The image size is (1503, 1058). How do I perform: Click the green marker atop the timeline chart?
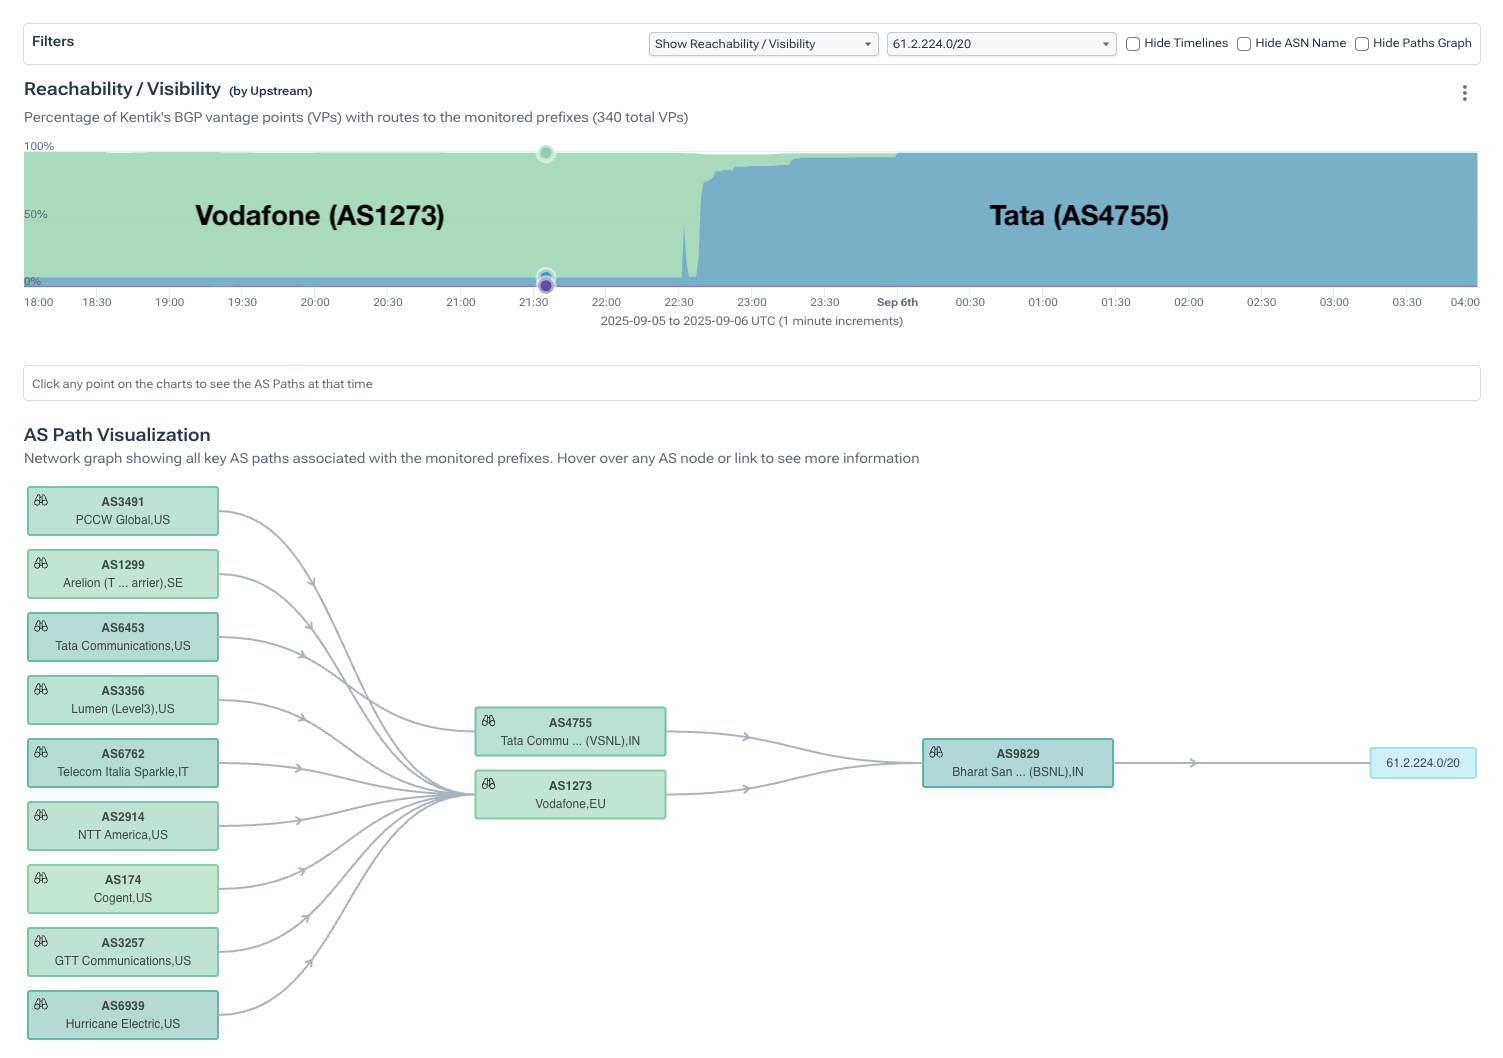545,153
